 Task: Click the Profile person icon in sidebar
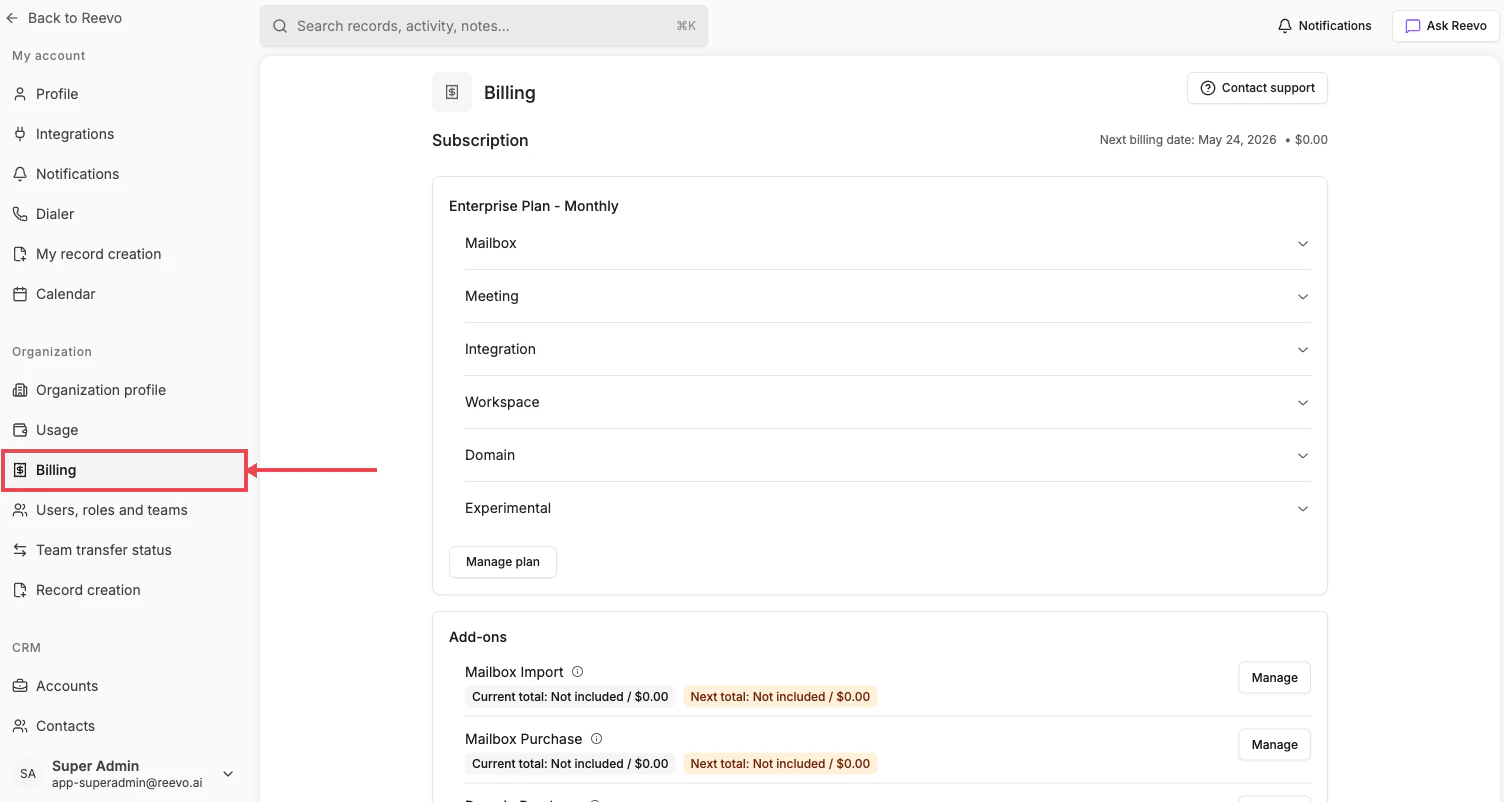tap(20, 94)
